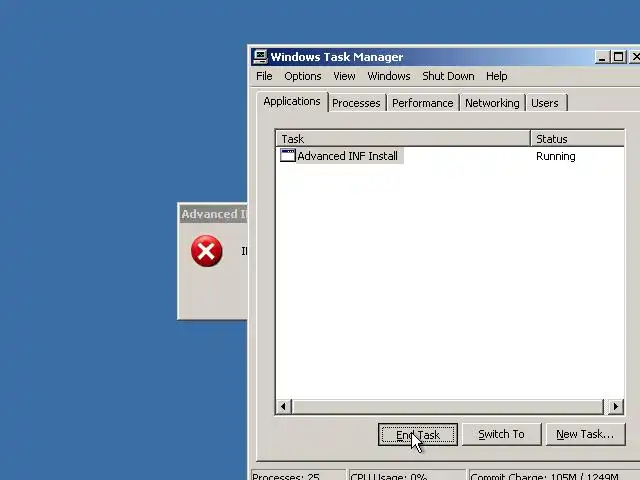Select the Applications tab
The width and height of the screenshot is (640, 480).
[x=292, y=101]
